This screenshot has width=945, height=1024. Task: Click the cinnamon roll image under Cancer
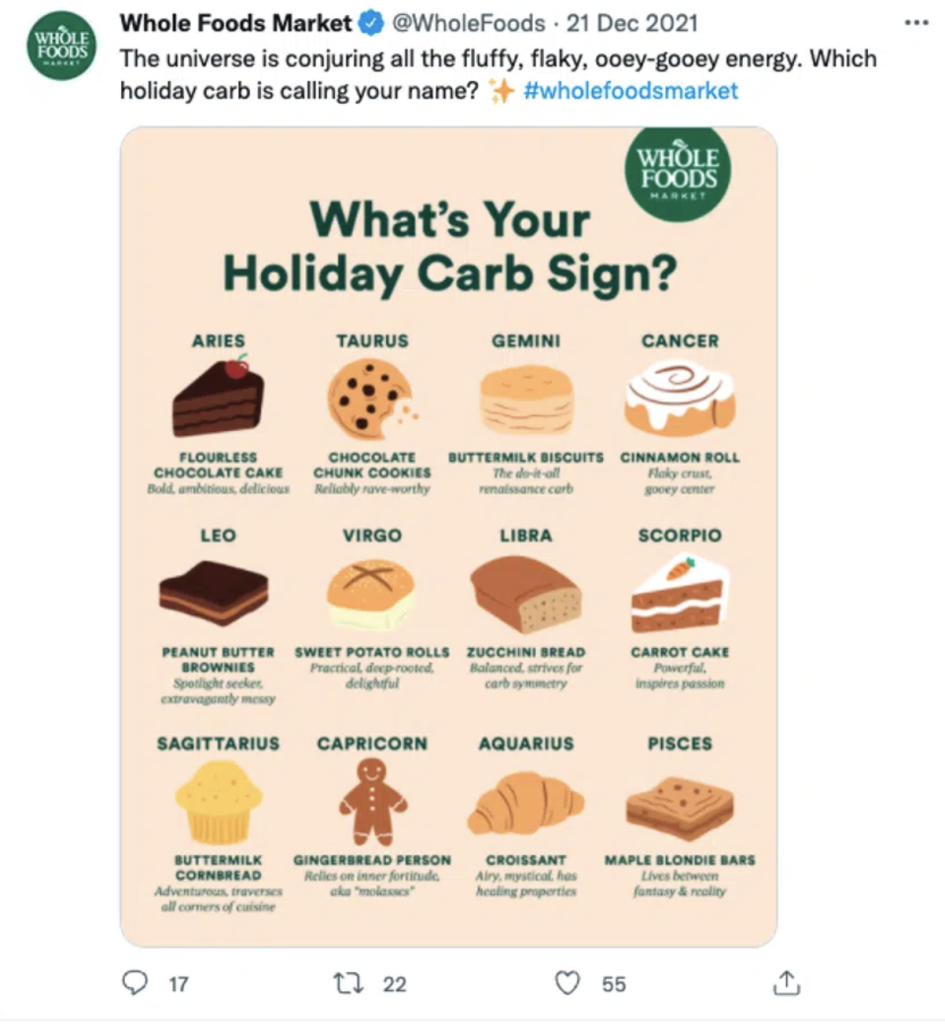(680, 398)
